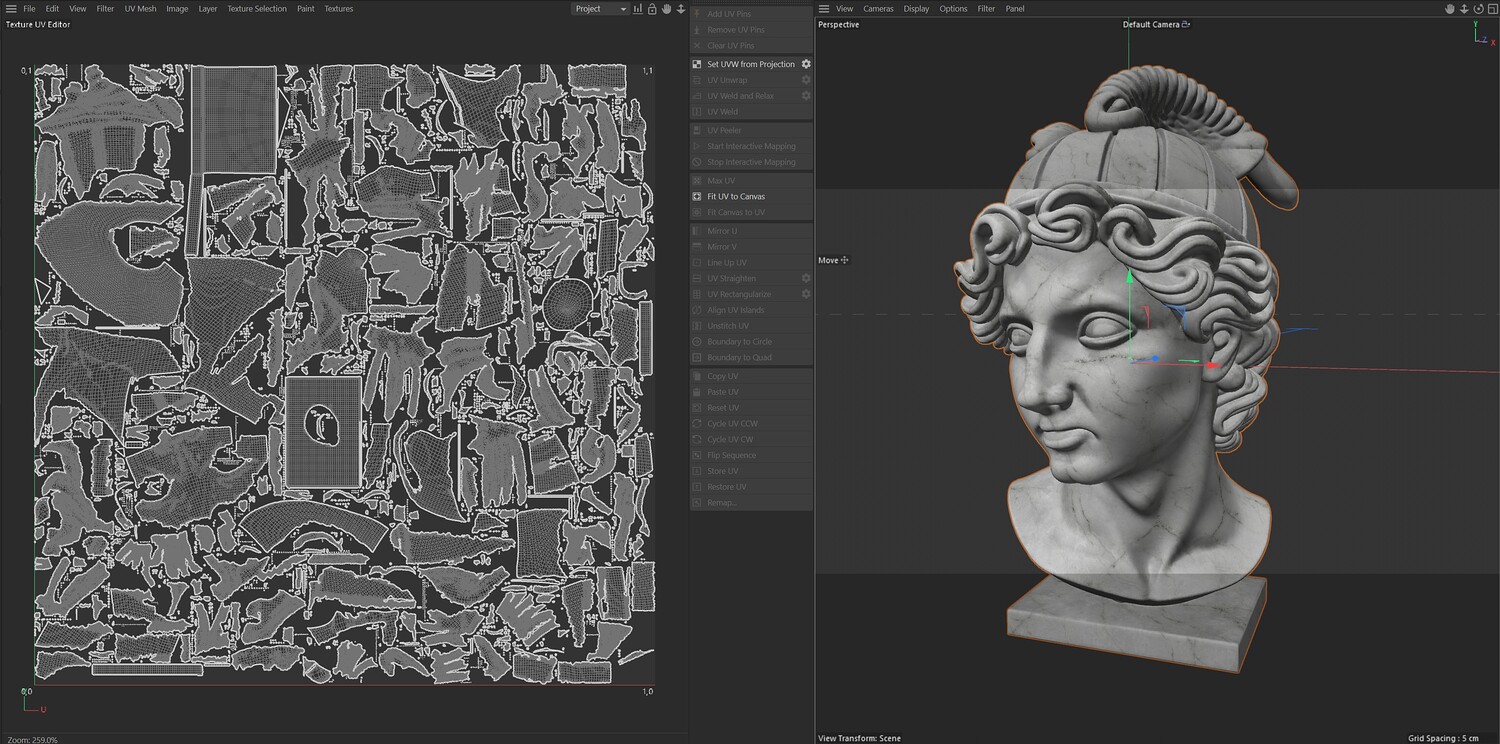Open the viewport hamburger menu
The width and height of the screenshot is (1500, 744).
click(x=824, y=9)
